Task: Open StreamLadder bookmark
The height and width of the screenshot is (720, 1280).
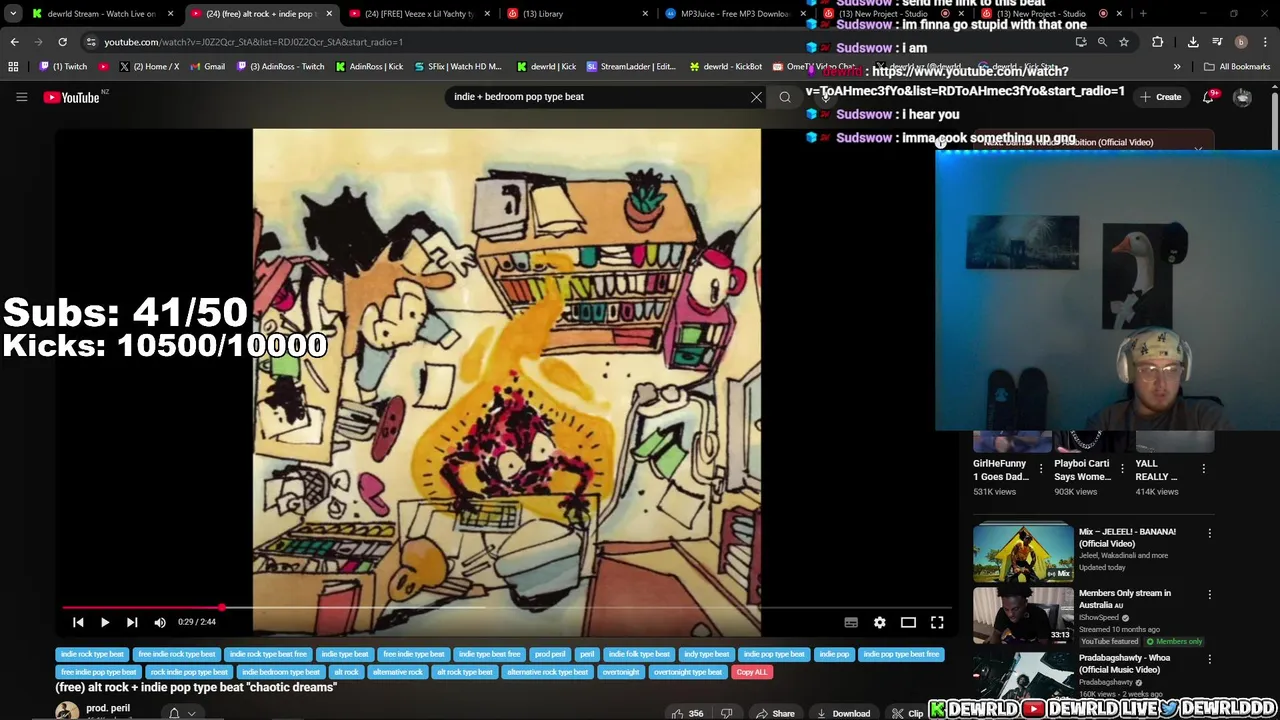Action: [x=631, y=67]
